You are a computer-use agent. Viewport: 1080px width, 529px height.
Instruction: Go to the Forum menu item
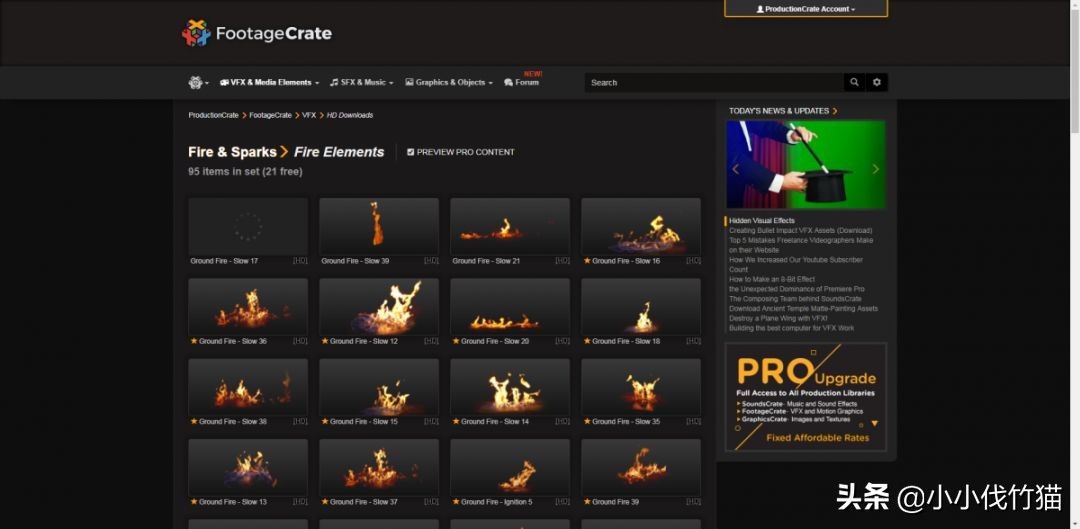521,82
